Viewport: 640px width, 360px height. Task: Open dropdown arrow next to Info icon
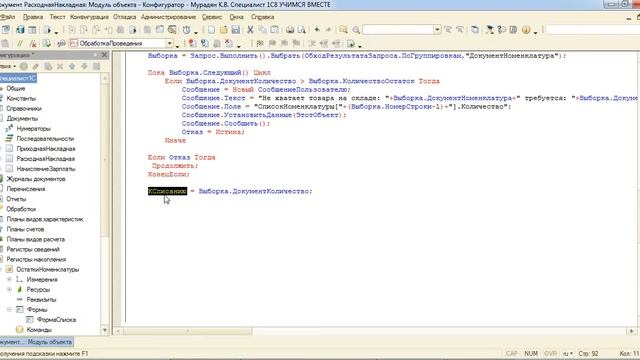[535, 32]
